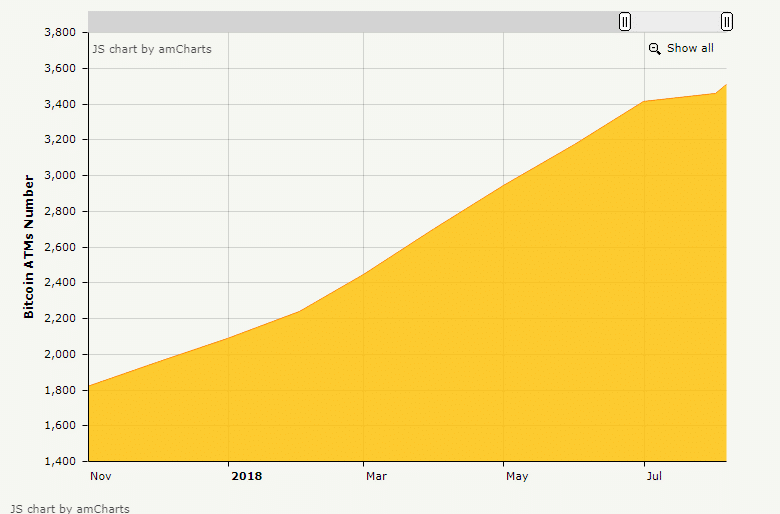780x514 pixels.
Task: Click the 3,600 value on the vertical axis
Action: coord(60,68)
